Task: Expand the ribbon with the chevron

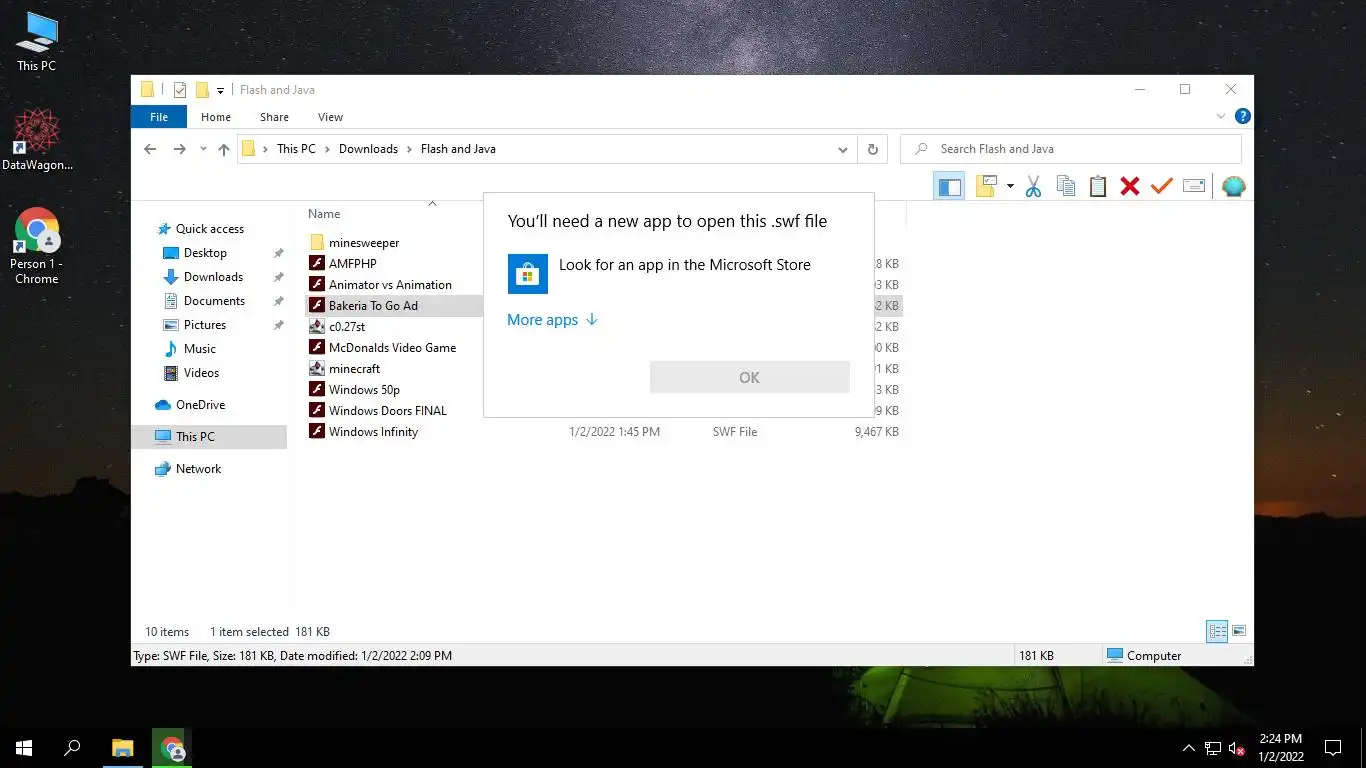Action: coord(1221,117)
